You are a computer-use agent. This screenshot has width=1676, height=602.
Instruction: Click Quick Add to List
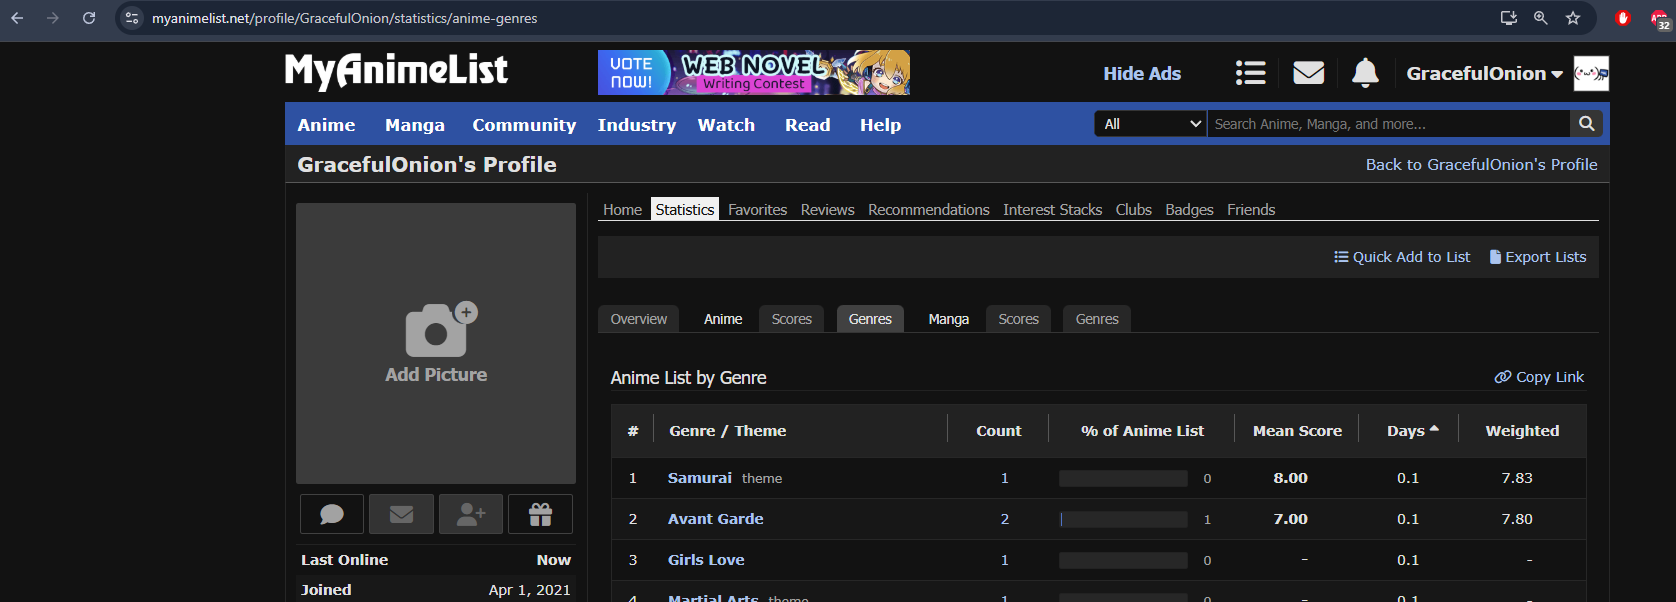coord(1402,257)
